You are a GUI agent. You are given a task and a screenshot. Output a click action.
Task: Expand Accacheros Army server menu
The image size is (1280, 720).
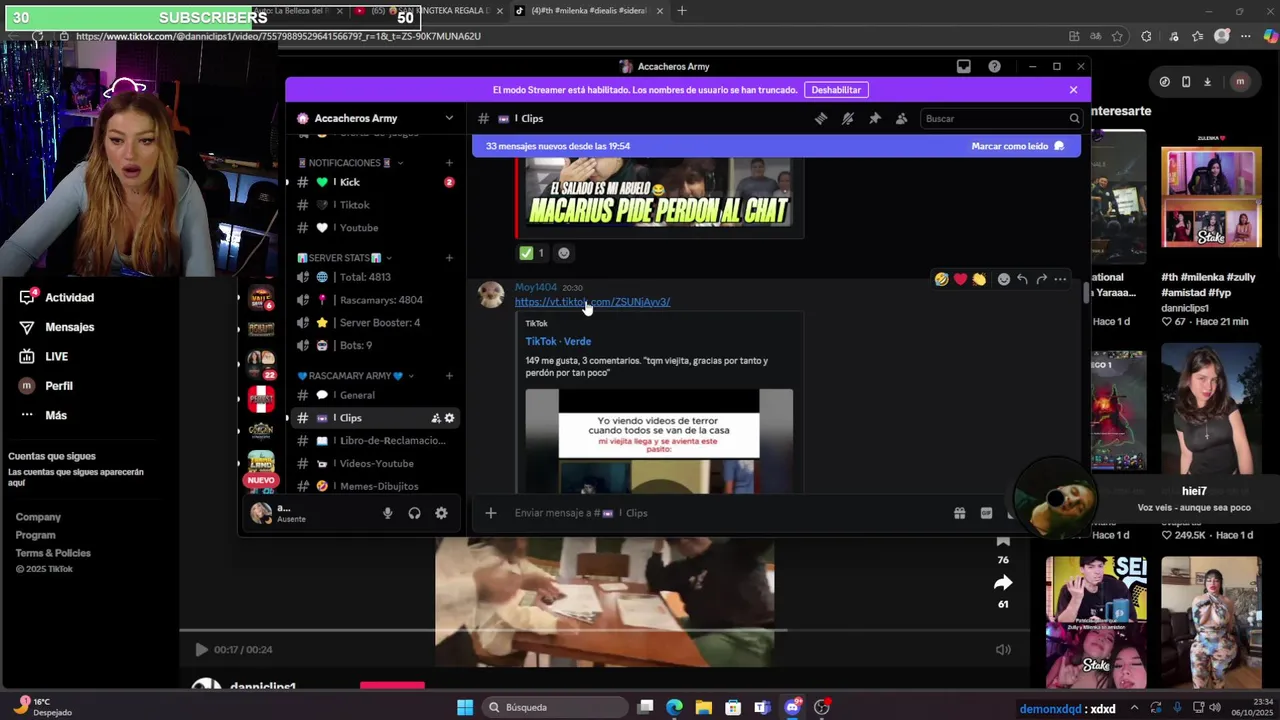pyautogui.click(x=449, y=118)
